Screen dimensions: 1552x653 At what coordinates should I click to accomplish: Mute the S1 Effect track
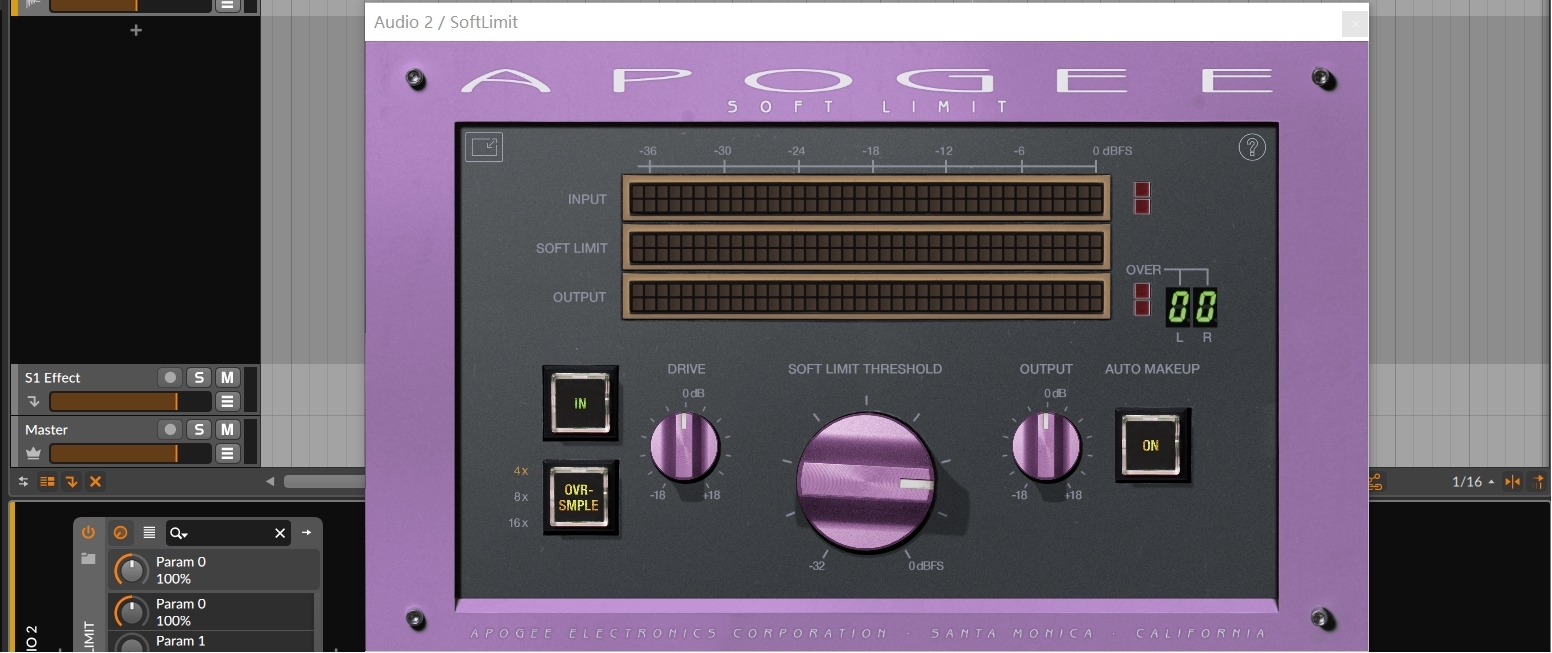228,377
